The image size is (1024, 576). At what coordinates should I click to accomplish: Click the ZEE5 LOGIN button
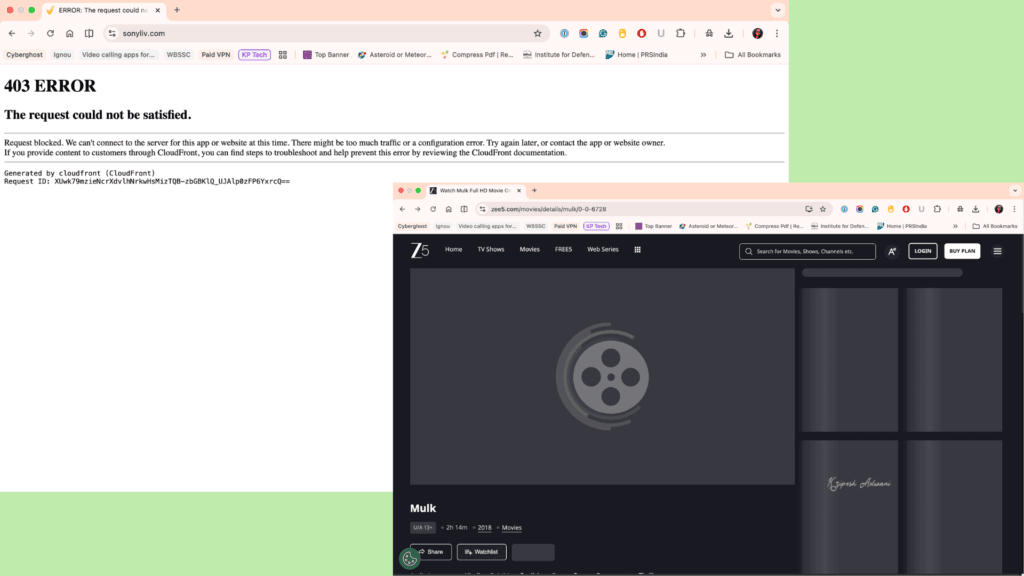(923, 251)
